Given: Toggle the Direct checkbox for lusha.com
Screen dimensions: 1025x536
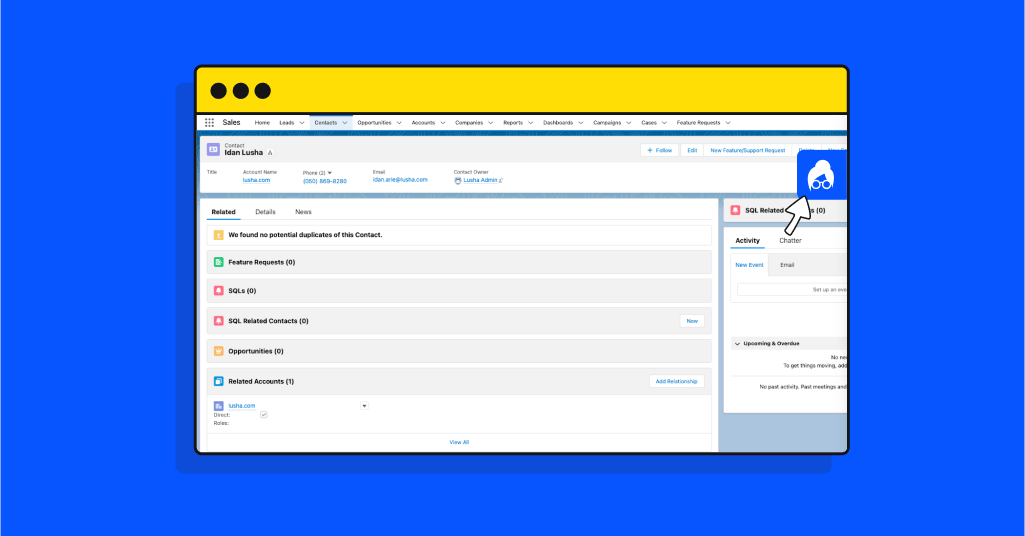Looking at the screenshot, I should point(263,415).
